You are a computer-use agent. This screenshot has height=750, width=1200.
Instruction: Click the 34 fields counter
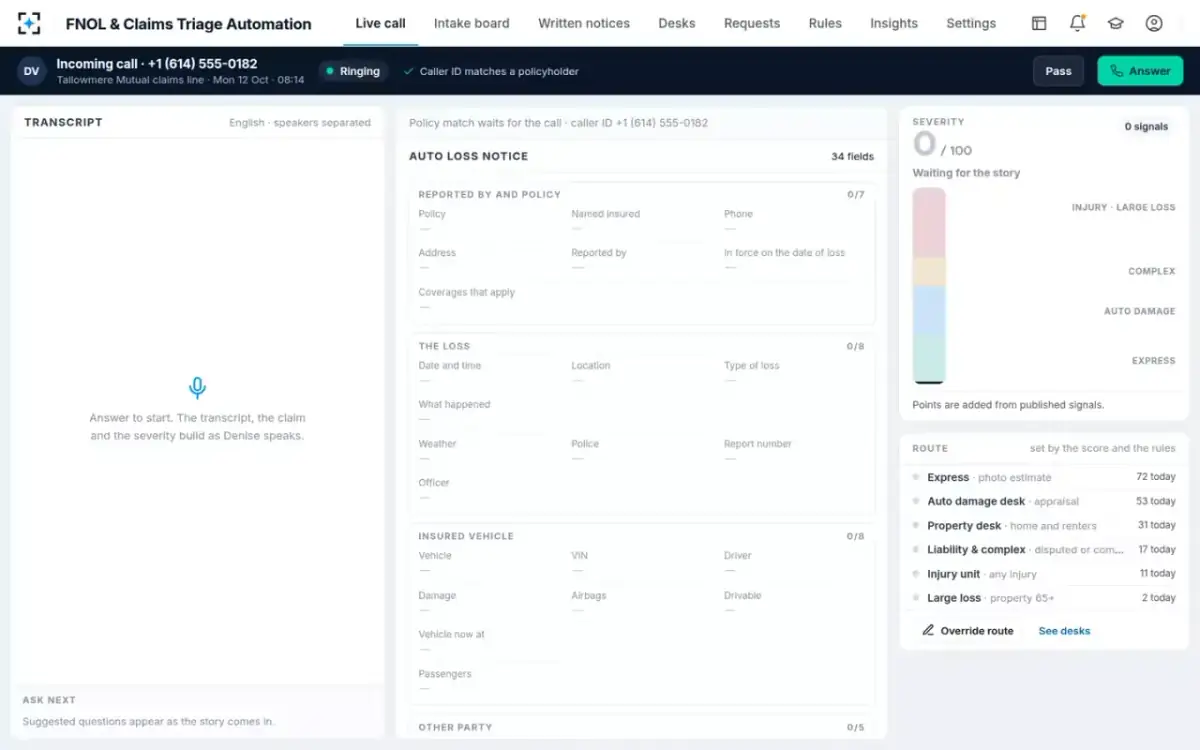click(852, 157)
